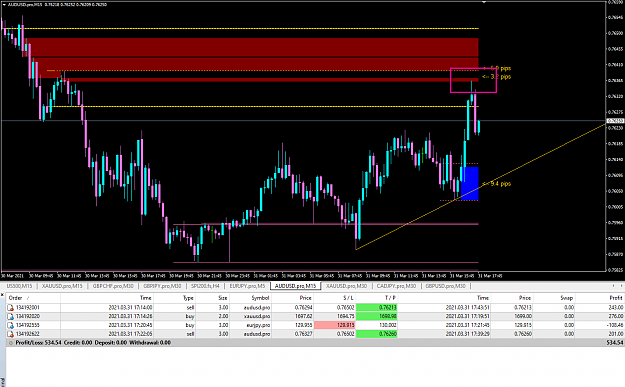Image resolution: width=625 pixels, height=387 pixels.
Task: Click the green T/P cell 0.76260
Action: tap(377, 334)
